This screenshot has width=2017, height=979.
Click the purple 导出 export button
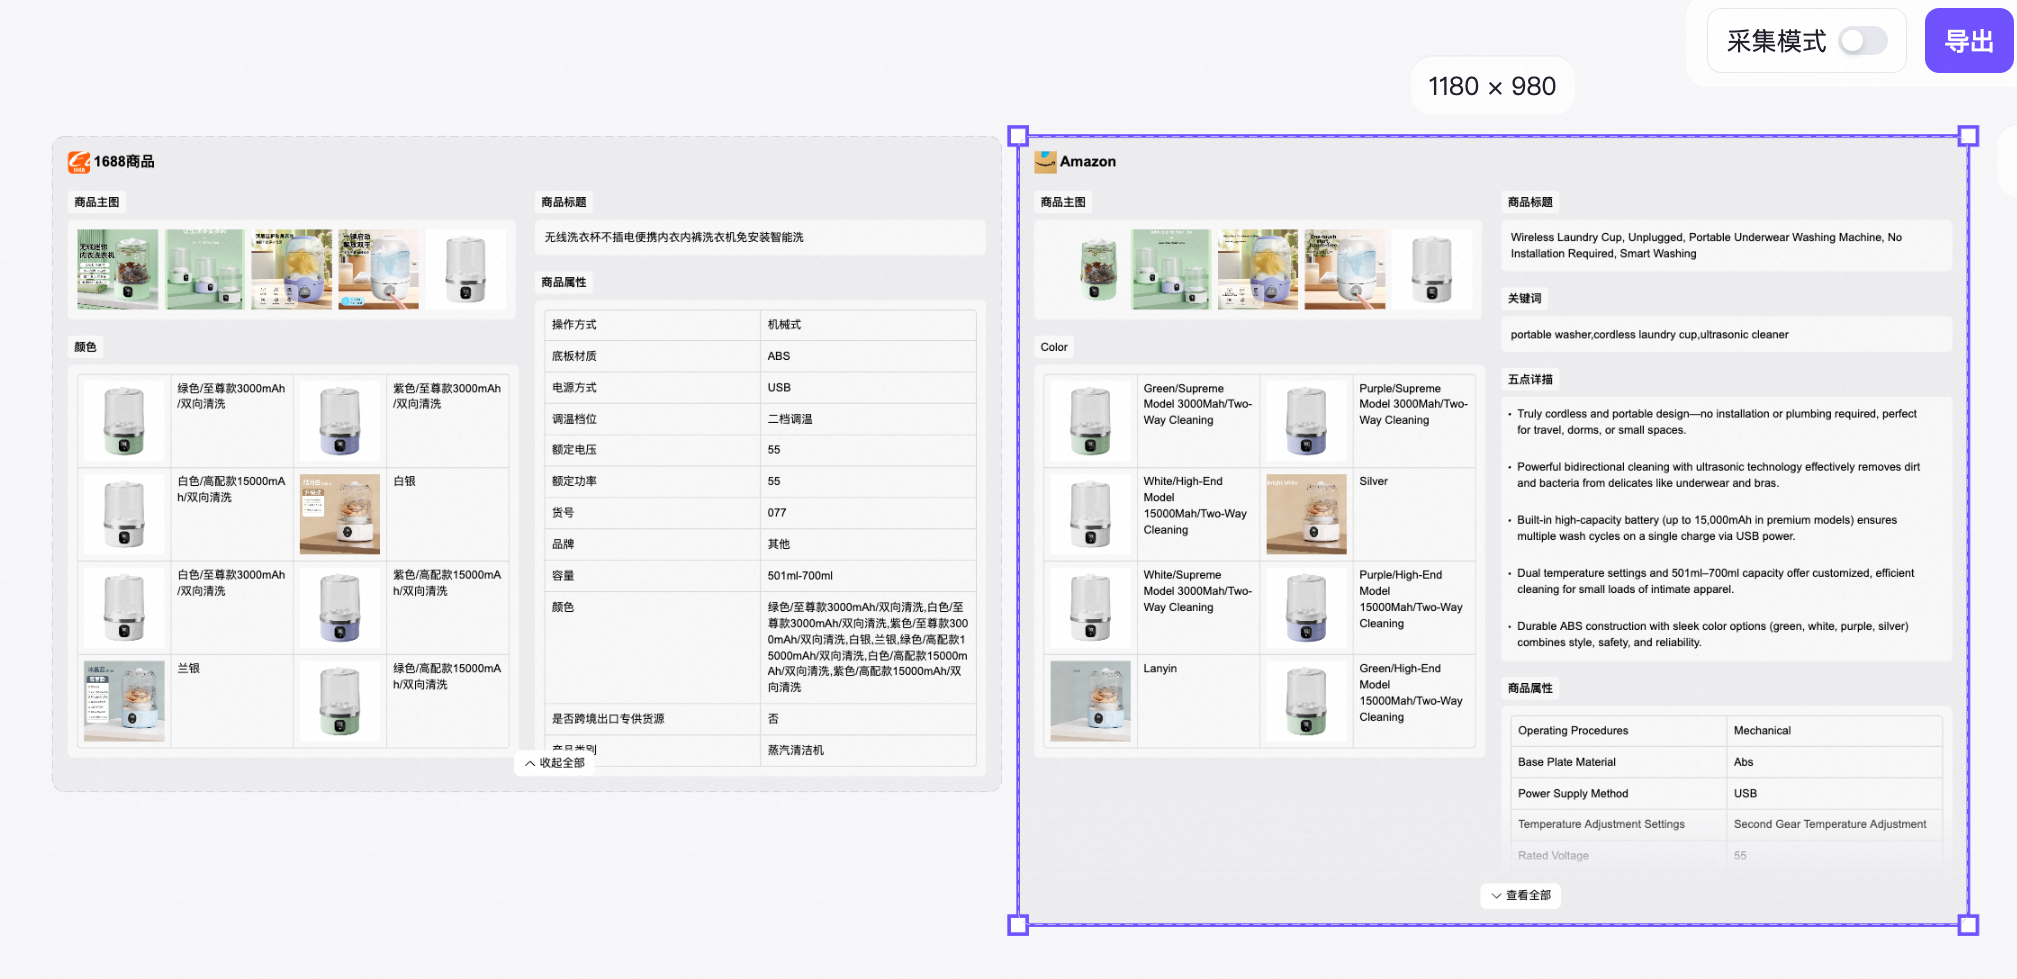point(1968,41)
